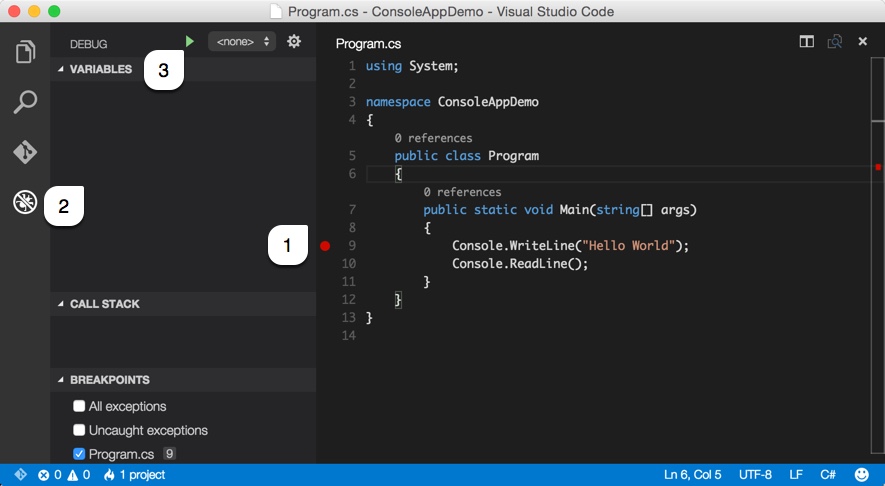Change the C# language mode
The image size is (885, 486).
[828, 475]
